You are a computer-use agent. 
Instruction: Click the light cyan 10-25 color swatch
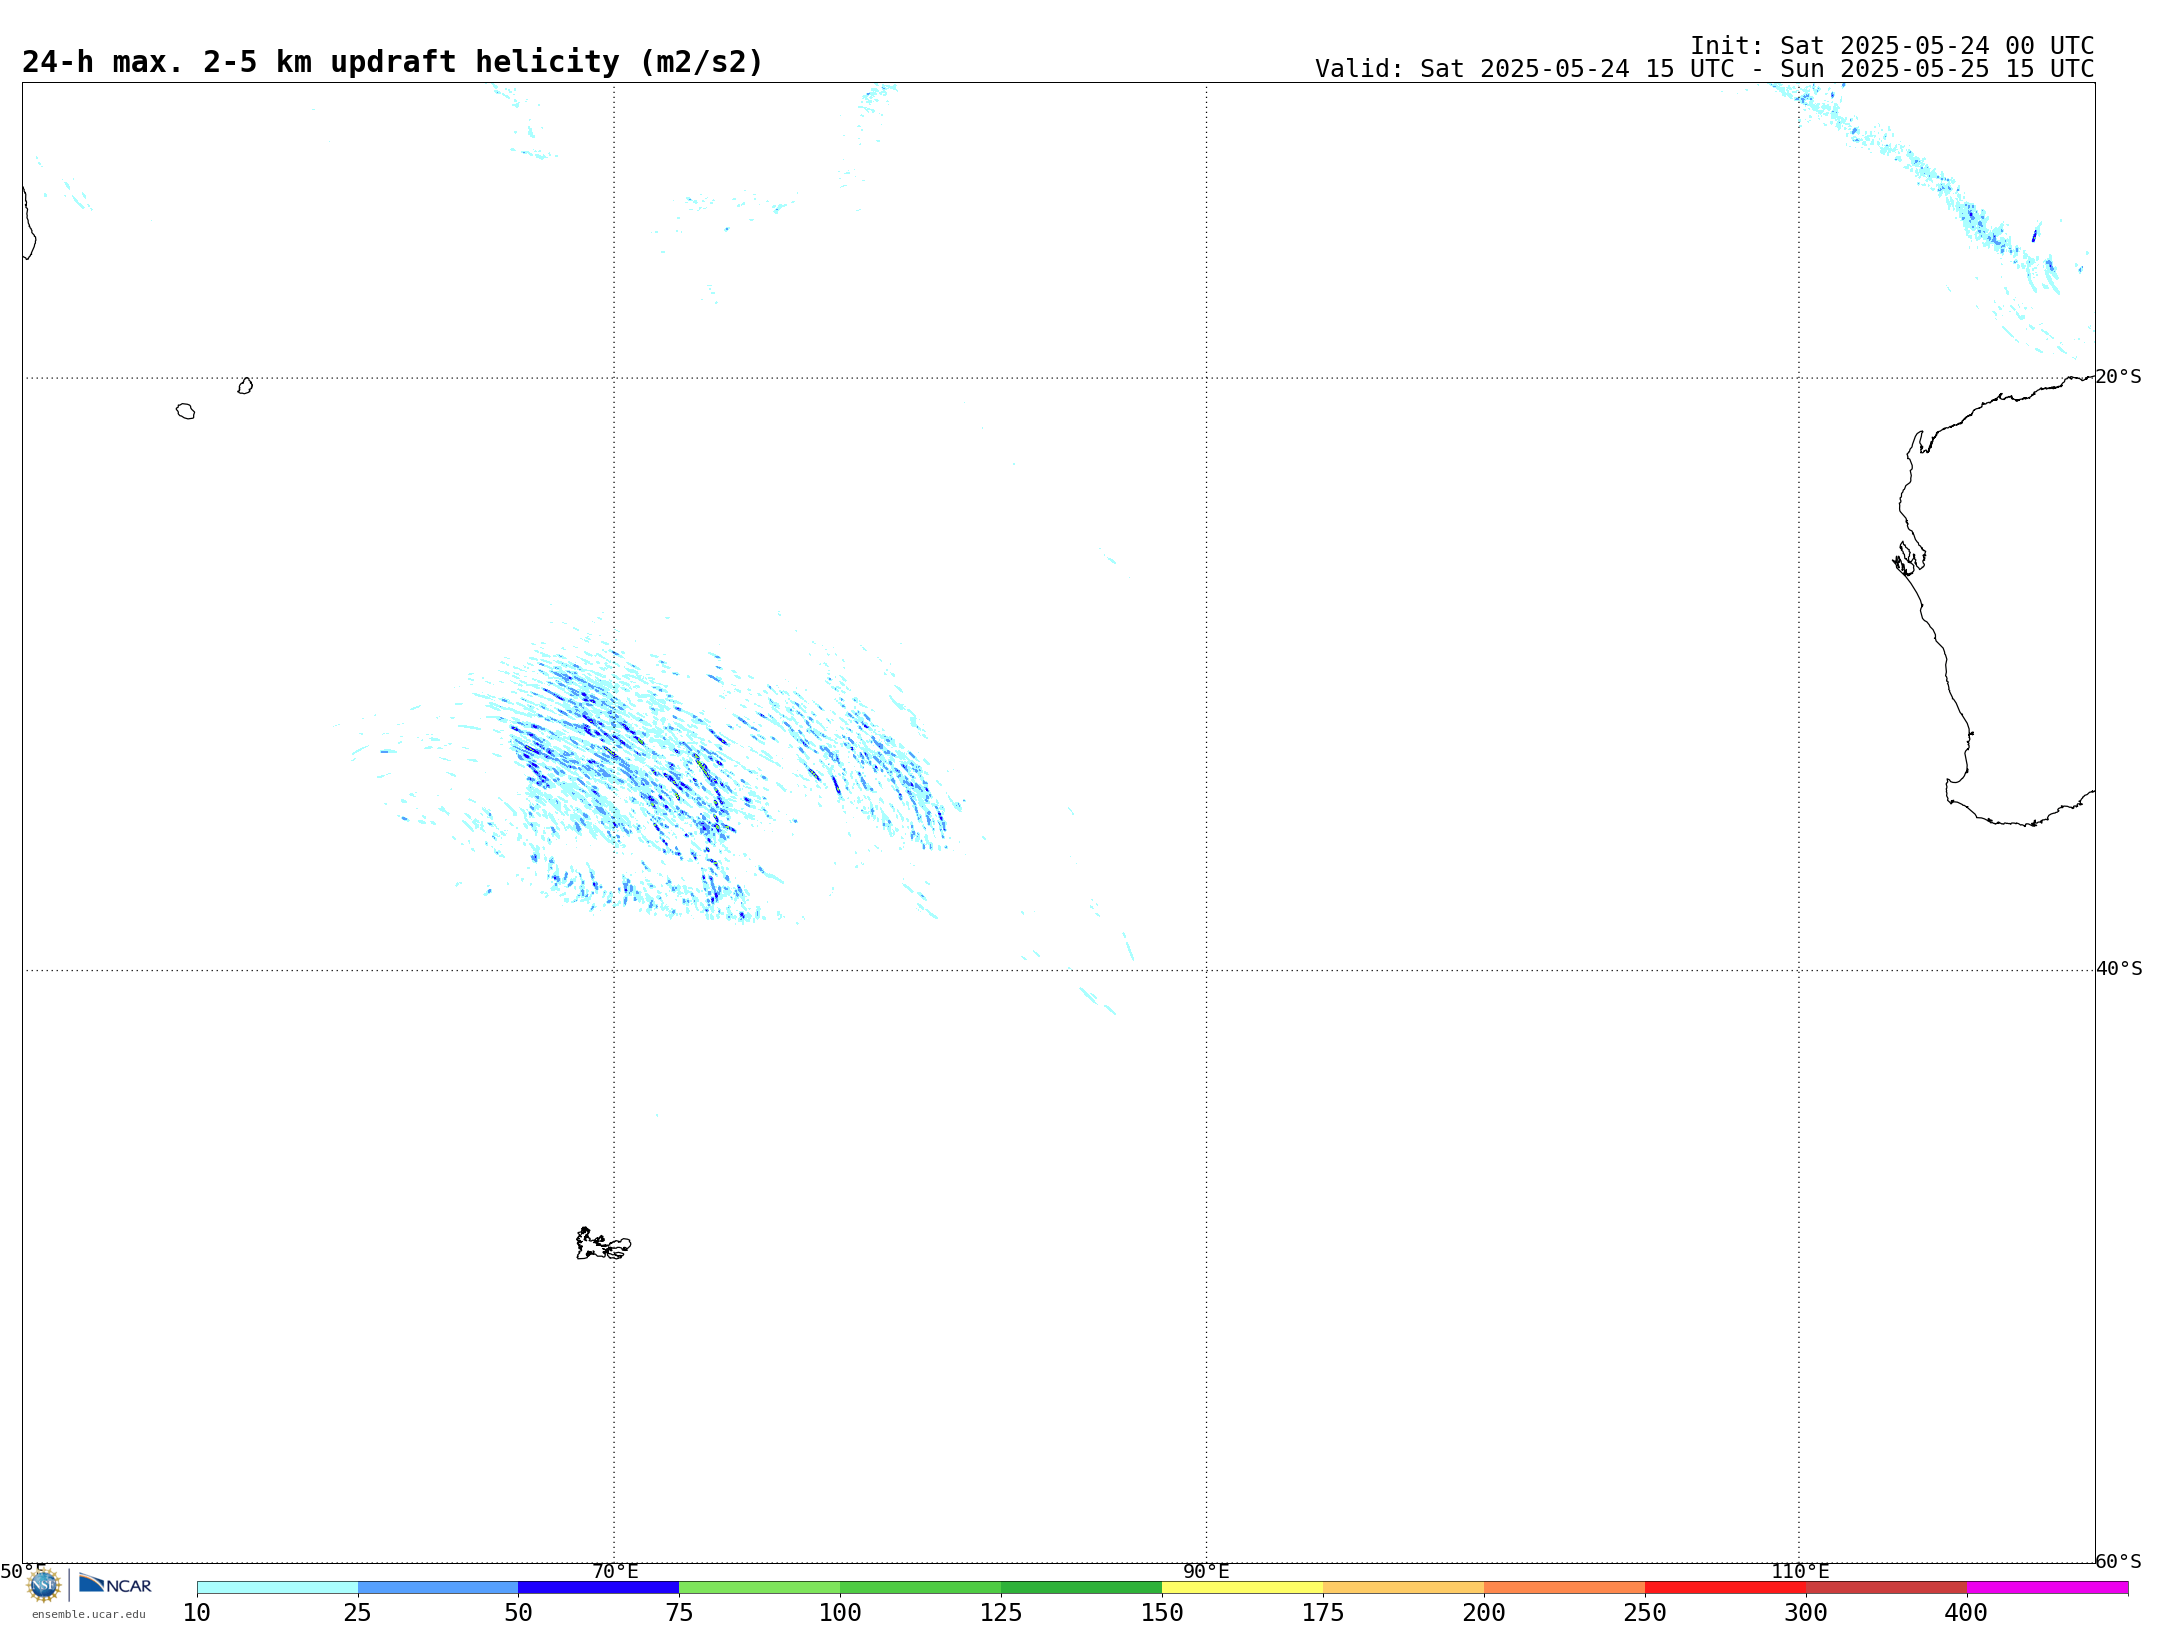click(x=277, y=1588)
